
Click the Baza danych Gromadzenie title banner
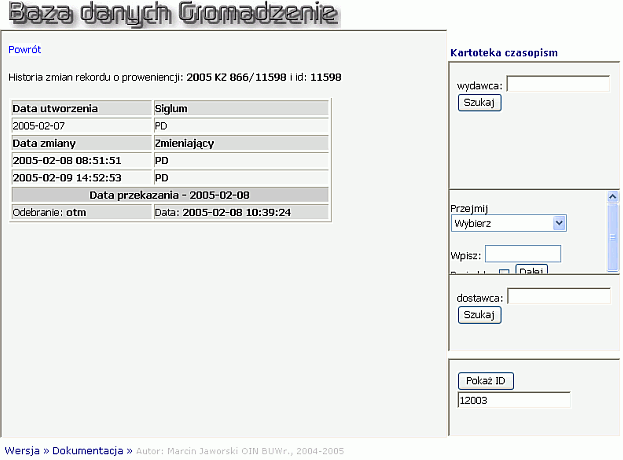(174, 14)
